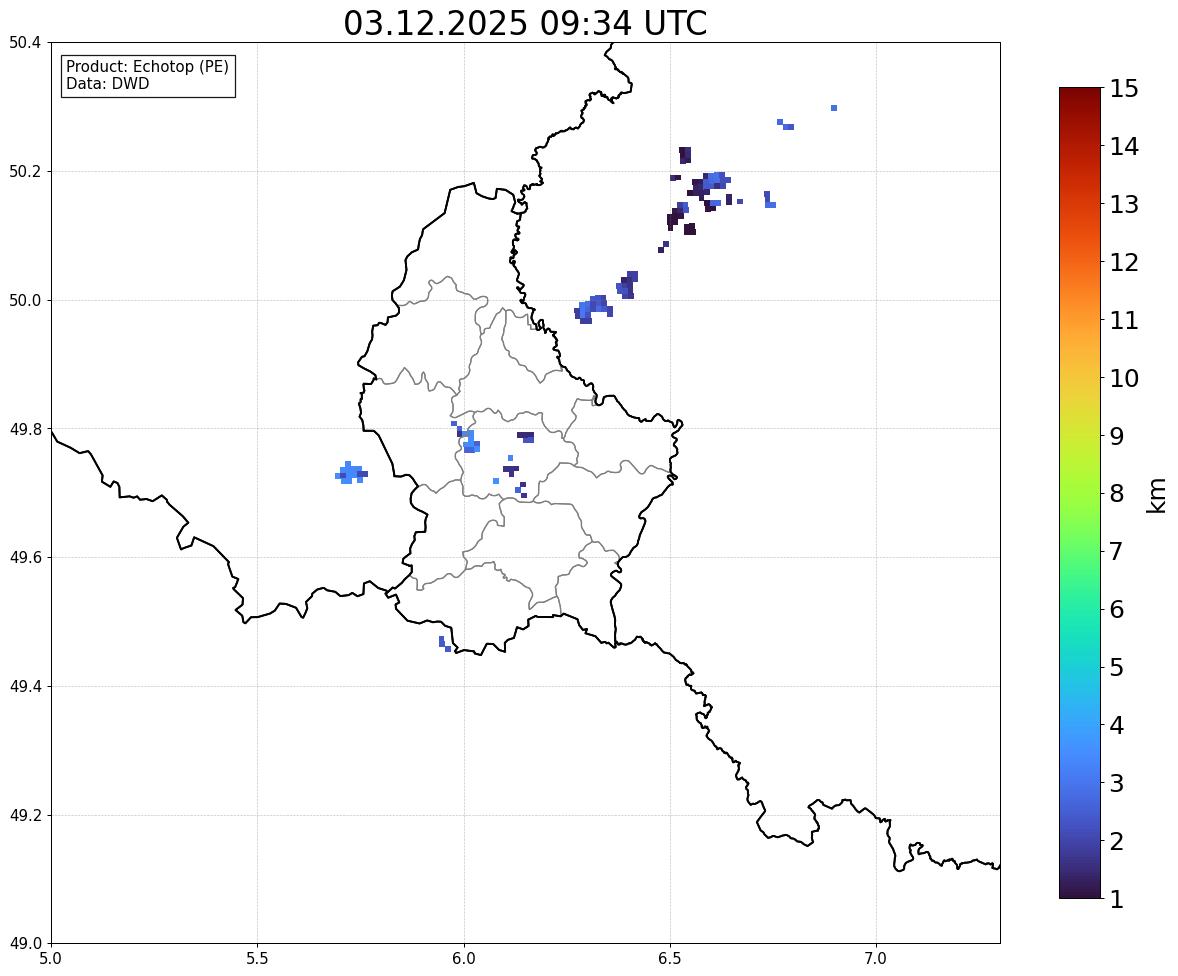
Task: Click the blue colorbar section near 3 km
Action: coord(1080,783)
